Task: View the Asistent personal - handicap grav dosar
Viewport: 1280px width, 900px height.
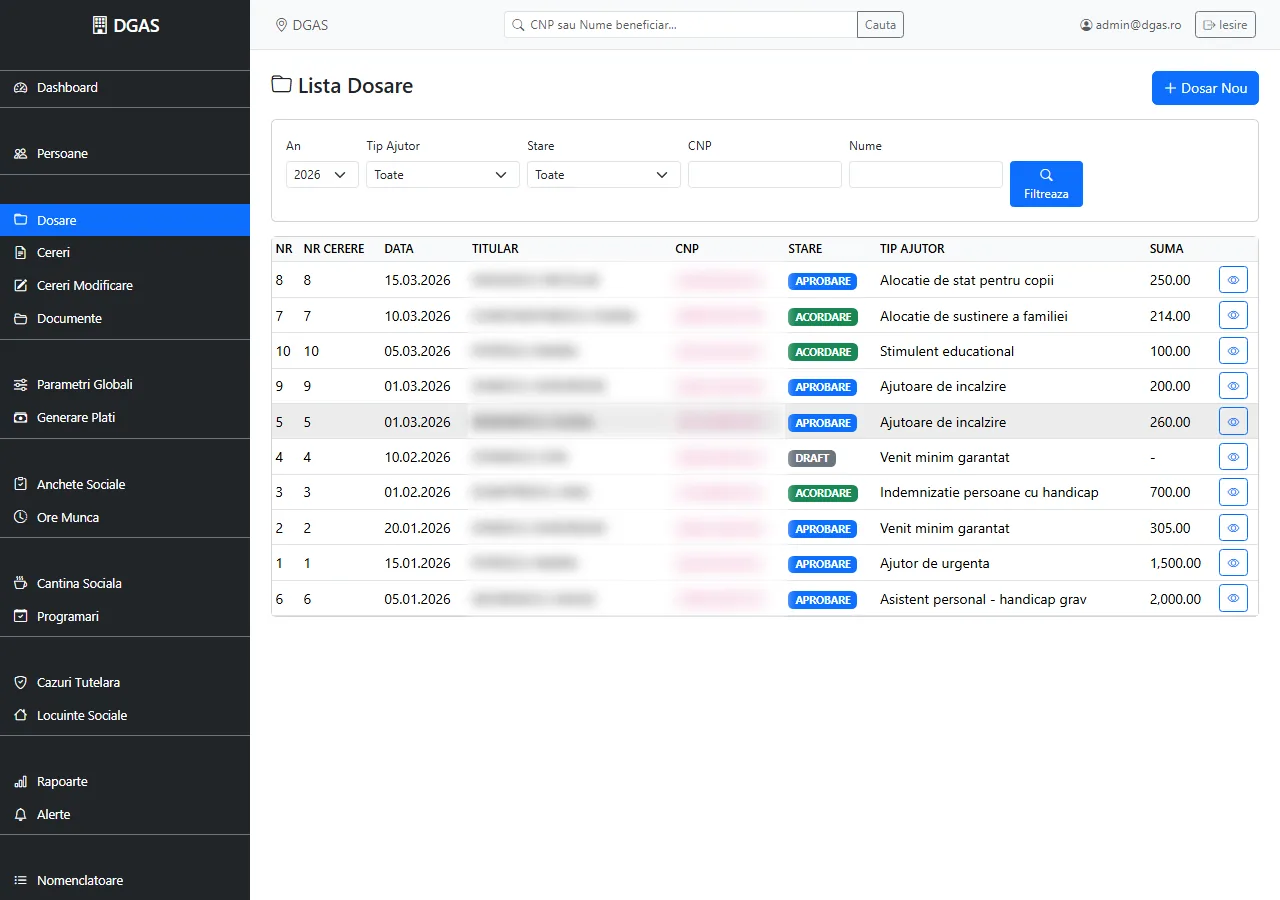Action: (1233, 599)
